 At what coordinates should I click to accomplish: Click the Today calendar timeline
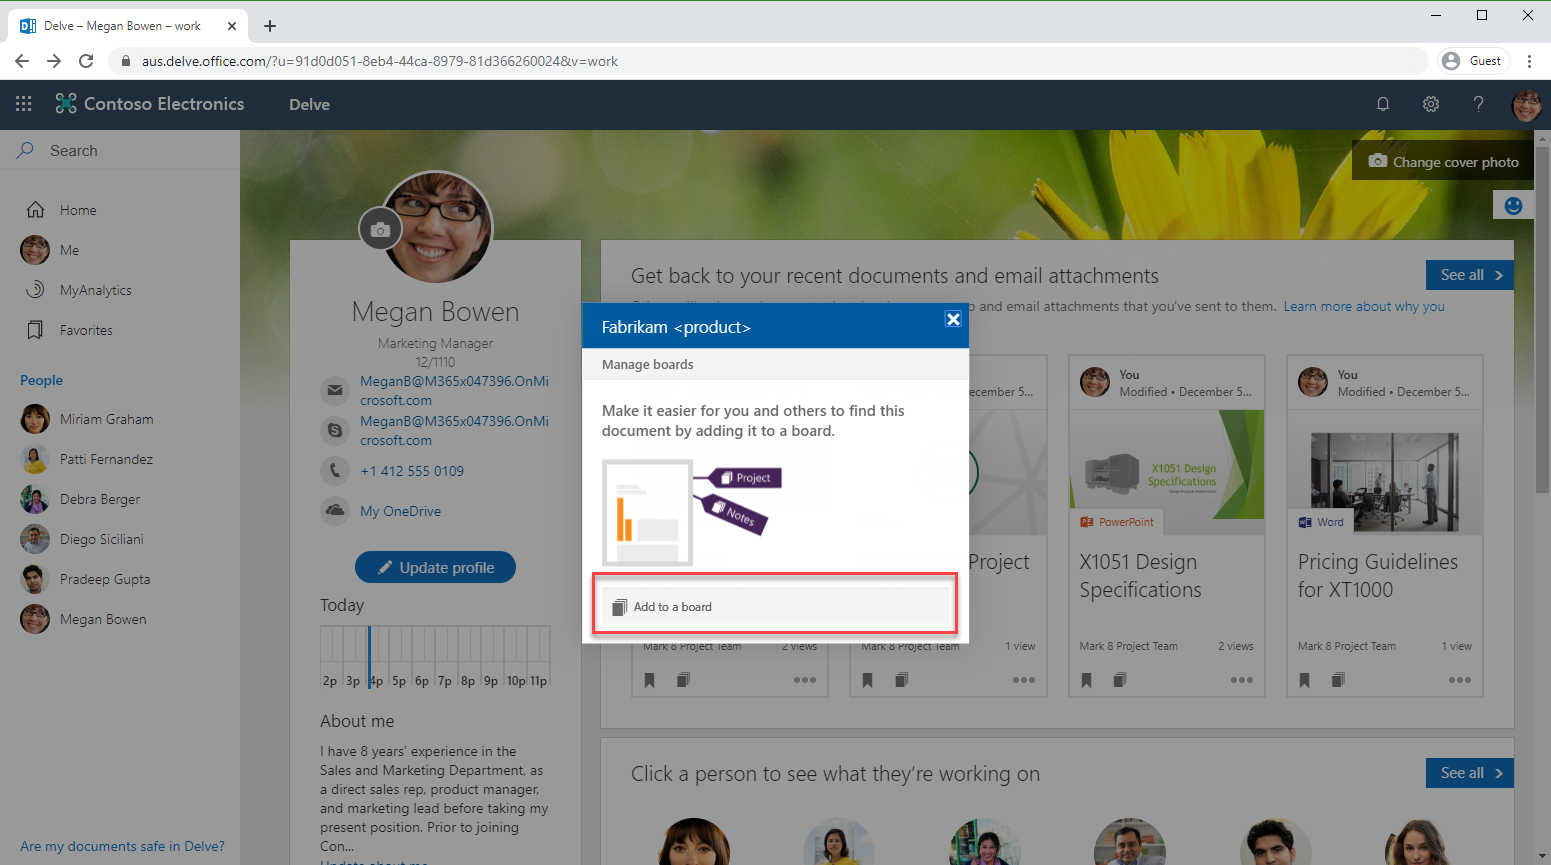click(435, 657)
